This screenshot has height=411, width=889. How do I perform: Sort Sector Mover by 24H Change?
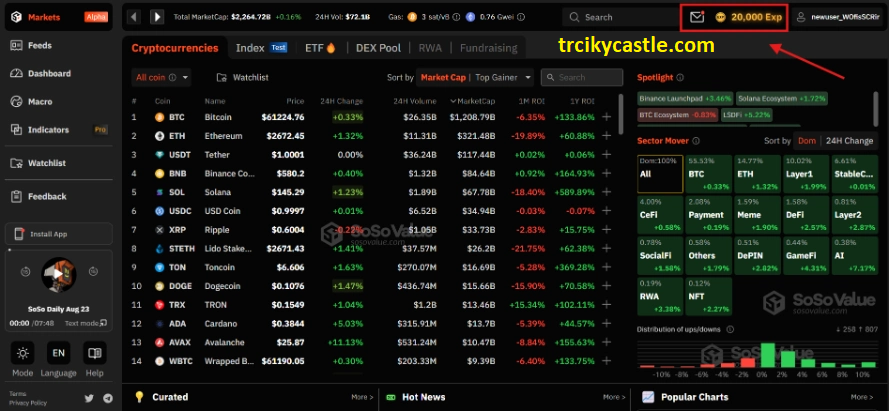[849, 141]
